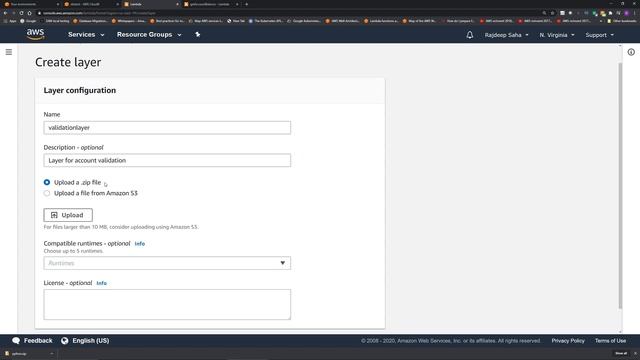Click the page vertical scrollbar
This screenshot has height=360, width=640.
click(x=620, y=186)
